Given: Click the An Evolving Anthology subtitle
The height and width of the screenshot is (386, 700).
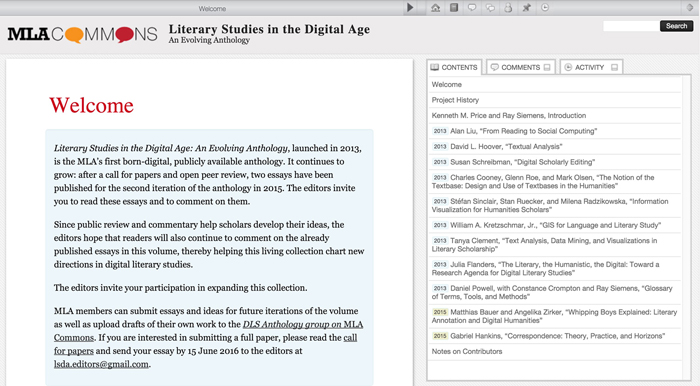Looking at the screenshot, I should pyautogui.click(x=209, y=40).
